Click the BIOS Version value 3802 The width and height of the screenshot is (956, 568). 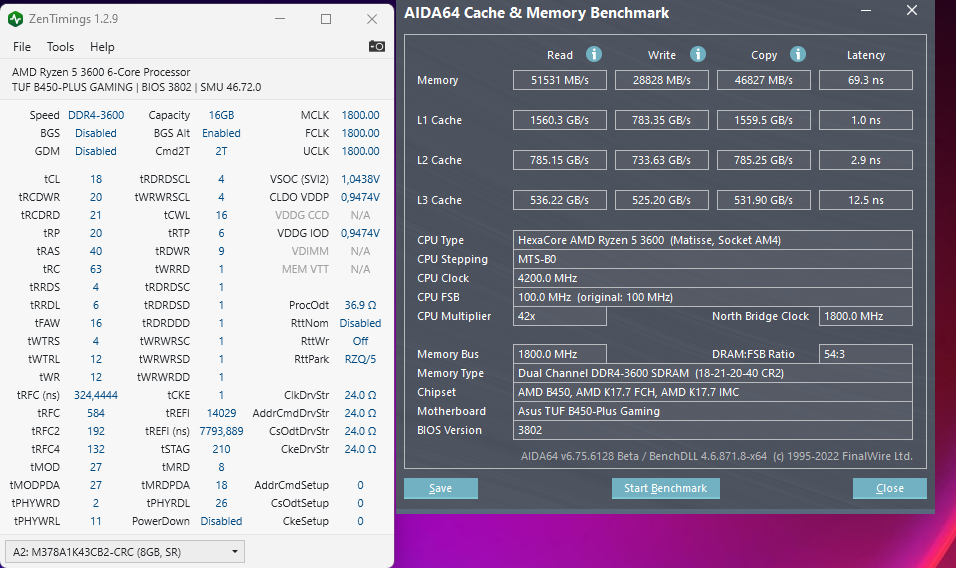click(x=713, y=430)
